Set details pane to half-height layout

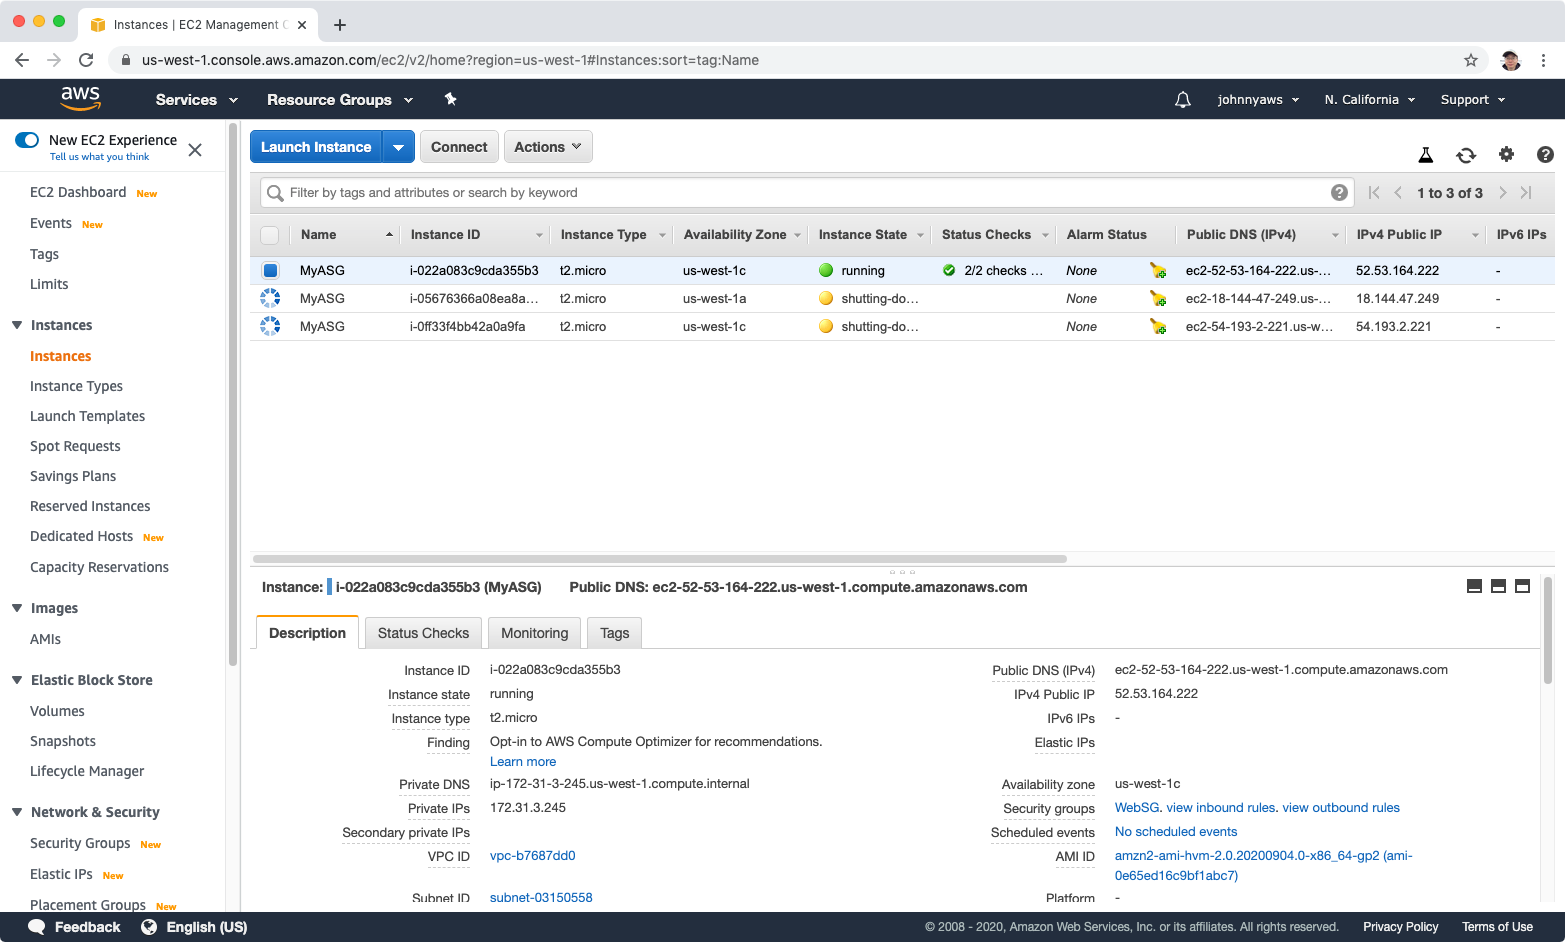pyautogui.click(x=1498, y=586)
